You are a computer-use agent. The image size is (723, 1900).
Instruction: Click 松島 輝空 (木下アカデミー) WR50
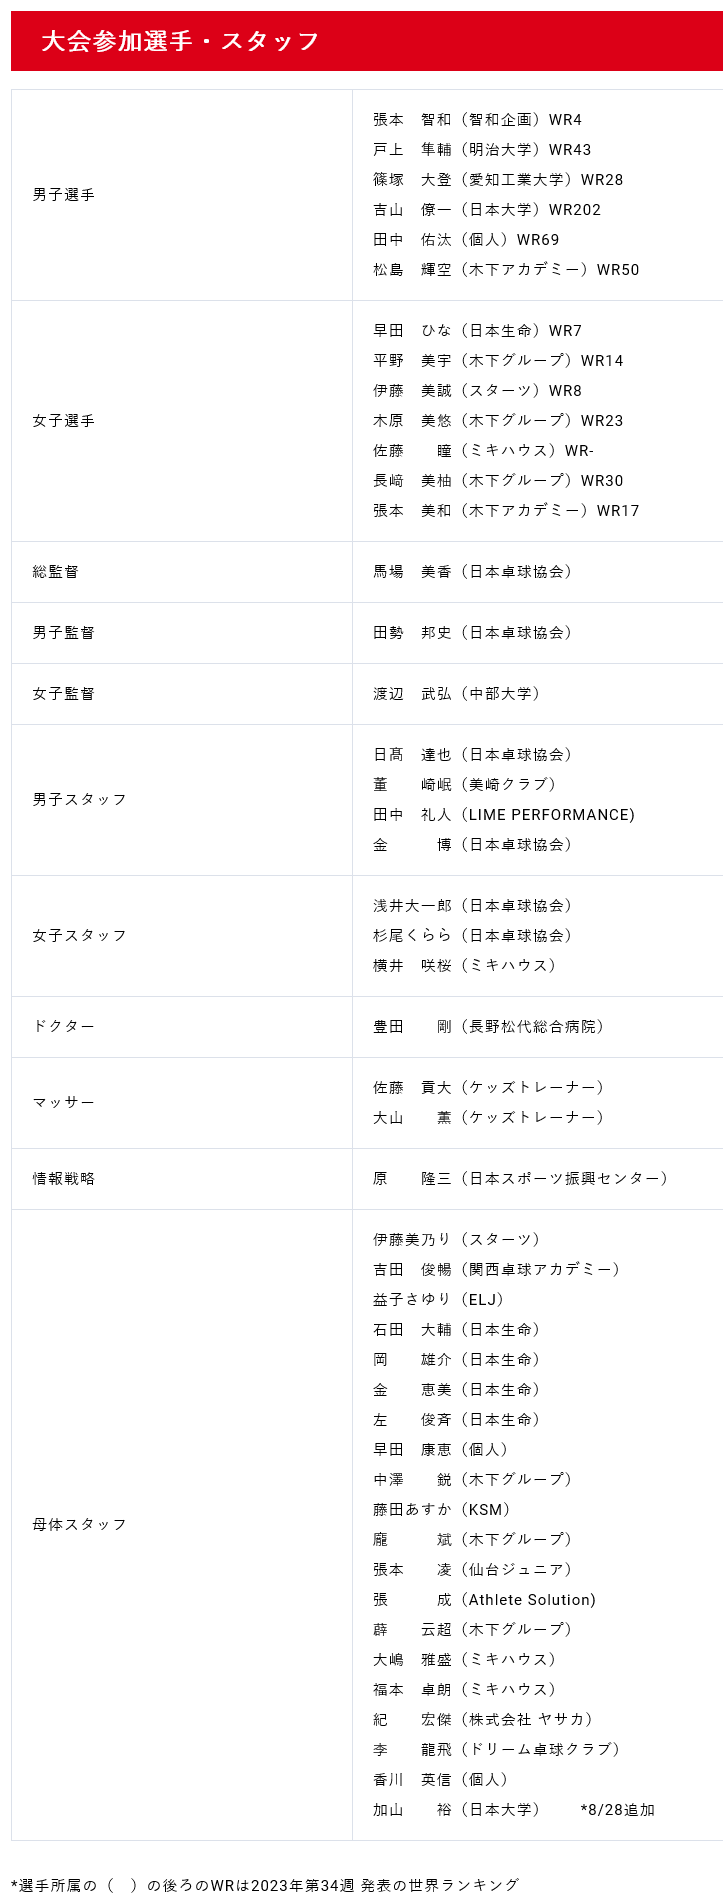coord(506,270)
